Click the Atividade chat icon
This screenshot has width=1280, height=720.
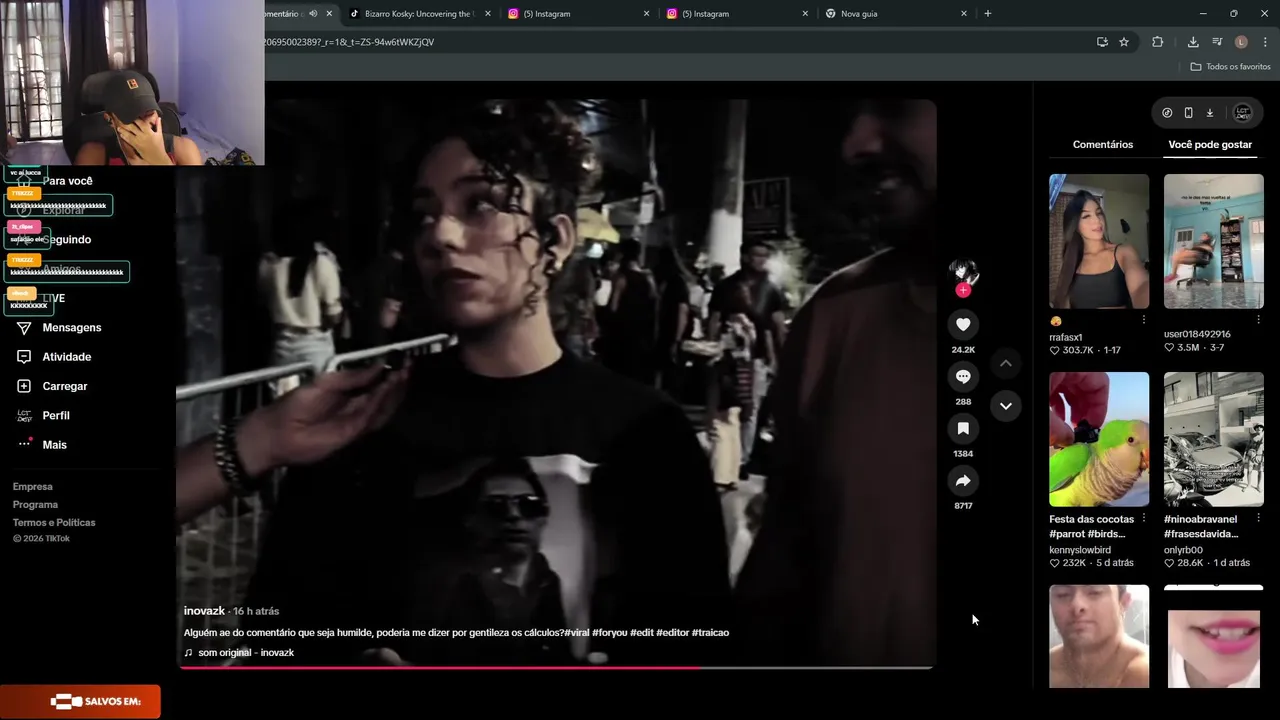coord(24,357)
